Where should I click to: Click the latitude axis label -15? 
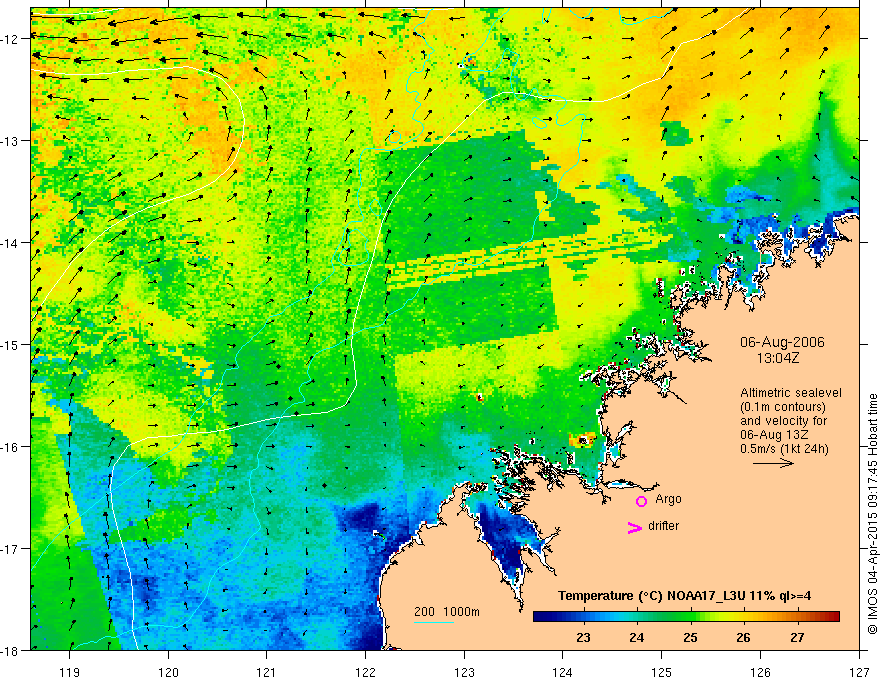pos(10,345)
